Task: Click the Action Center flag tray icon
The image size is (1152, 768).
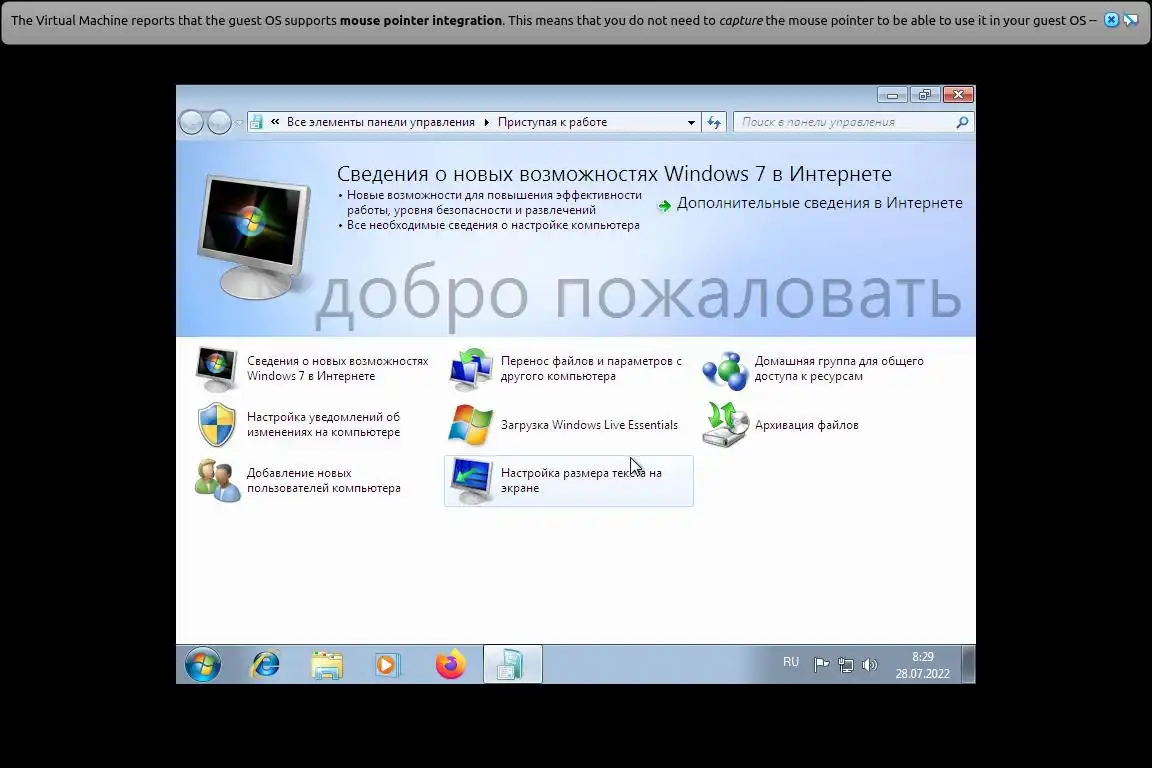Action: tap(821, 665)
